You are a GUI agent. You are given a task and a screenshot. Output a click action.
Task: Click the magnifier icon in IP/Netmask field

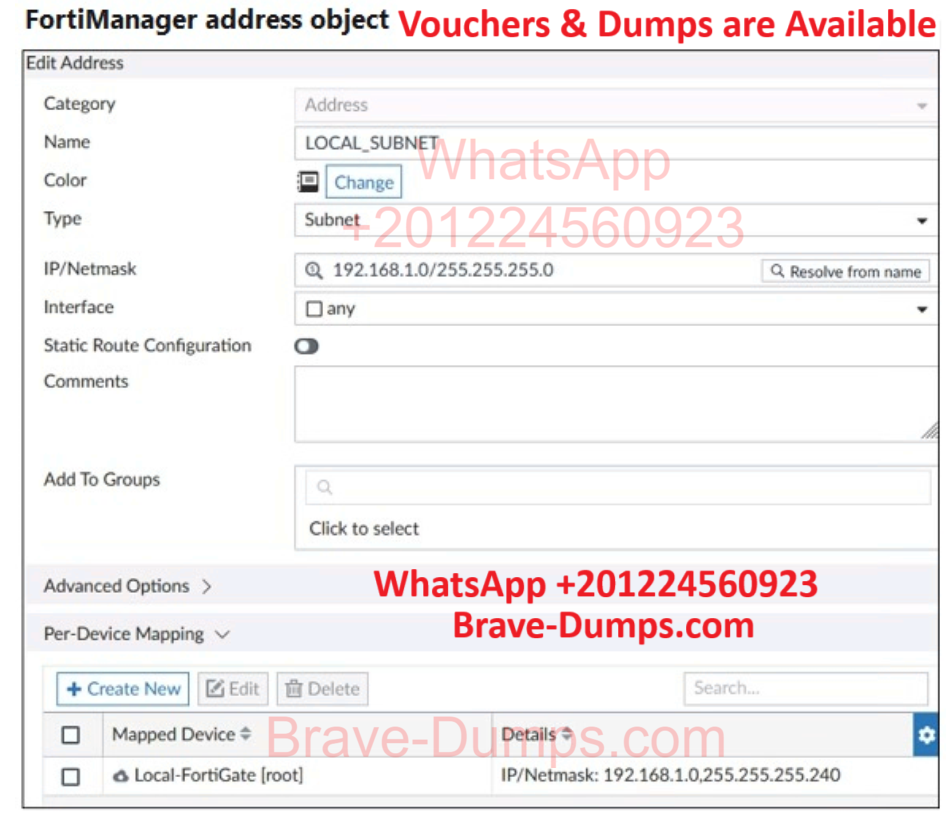point(315,271)
